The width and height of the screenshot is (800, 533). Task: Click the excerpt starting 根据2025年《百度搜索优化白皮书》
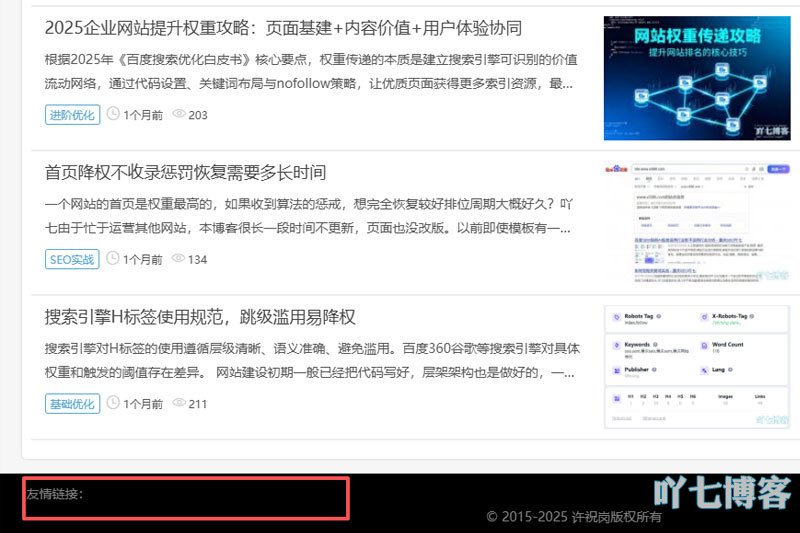pos(311,71)
